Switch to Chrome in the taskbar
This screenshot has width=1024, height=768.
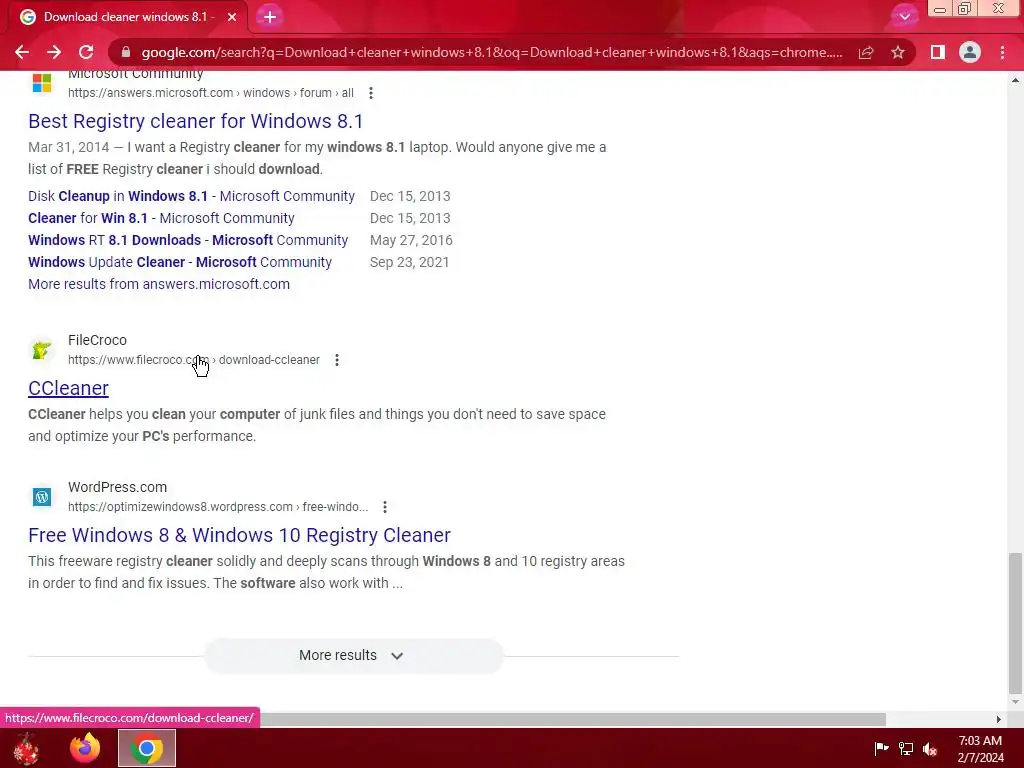147,748
